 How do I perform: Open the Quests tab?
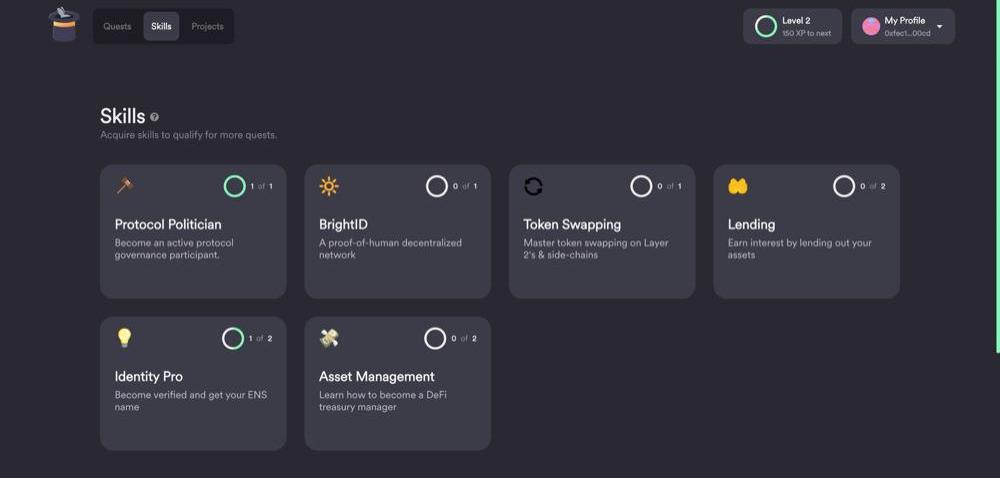point(117,26)
